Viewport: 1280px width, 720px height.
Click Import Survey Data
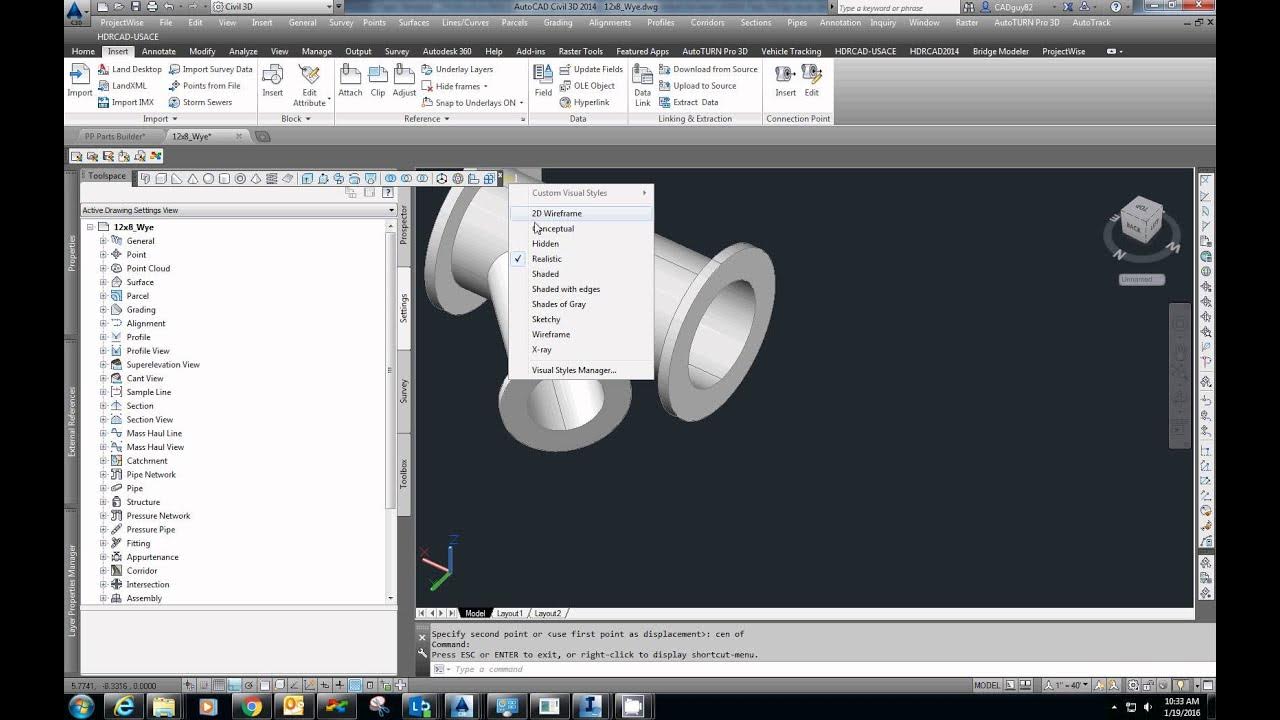(x=210, y=70)
